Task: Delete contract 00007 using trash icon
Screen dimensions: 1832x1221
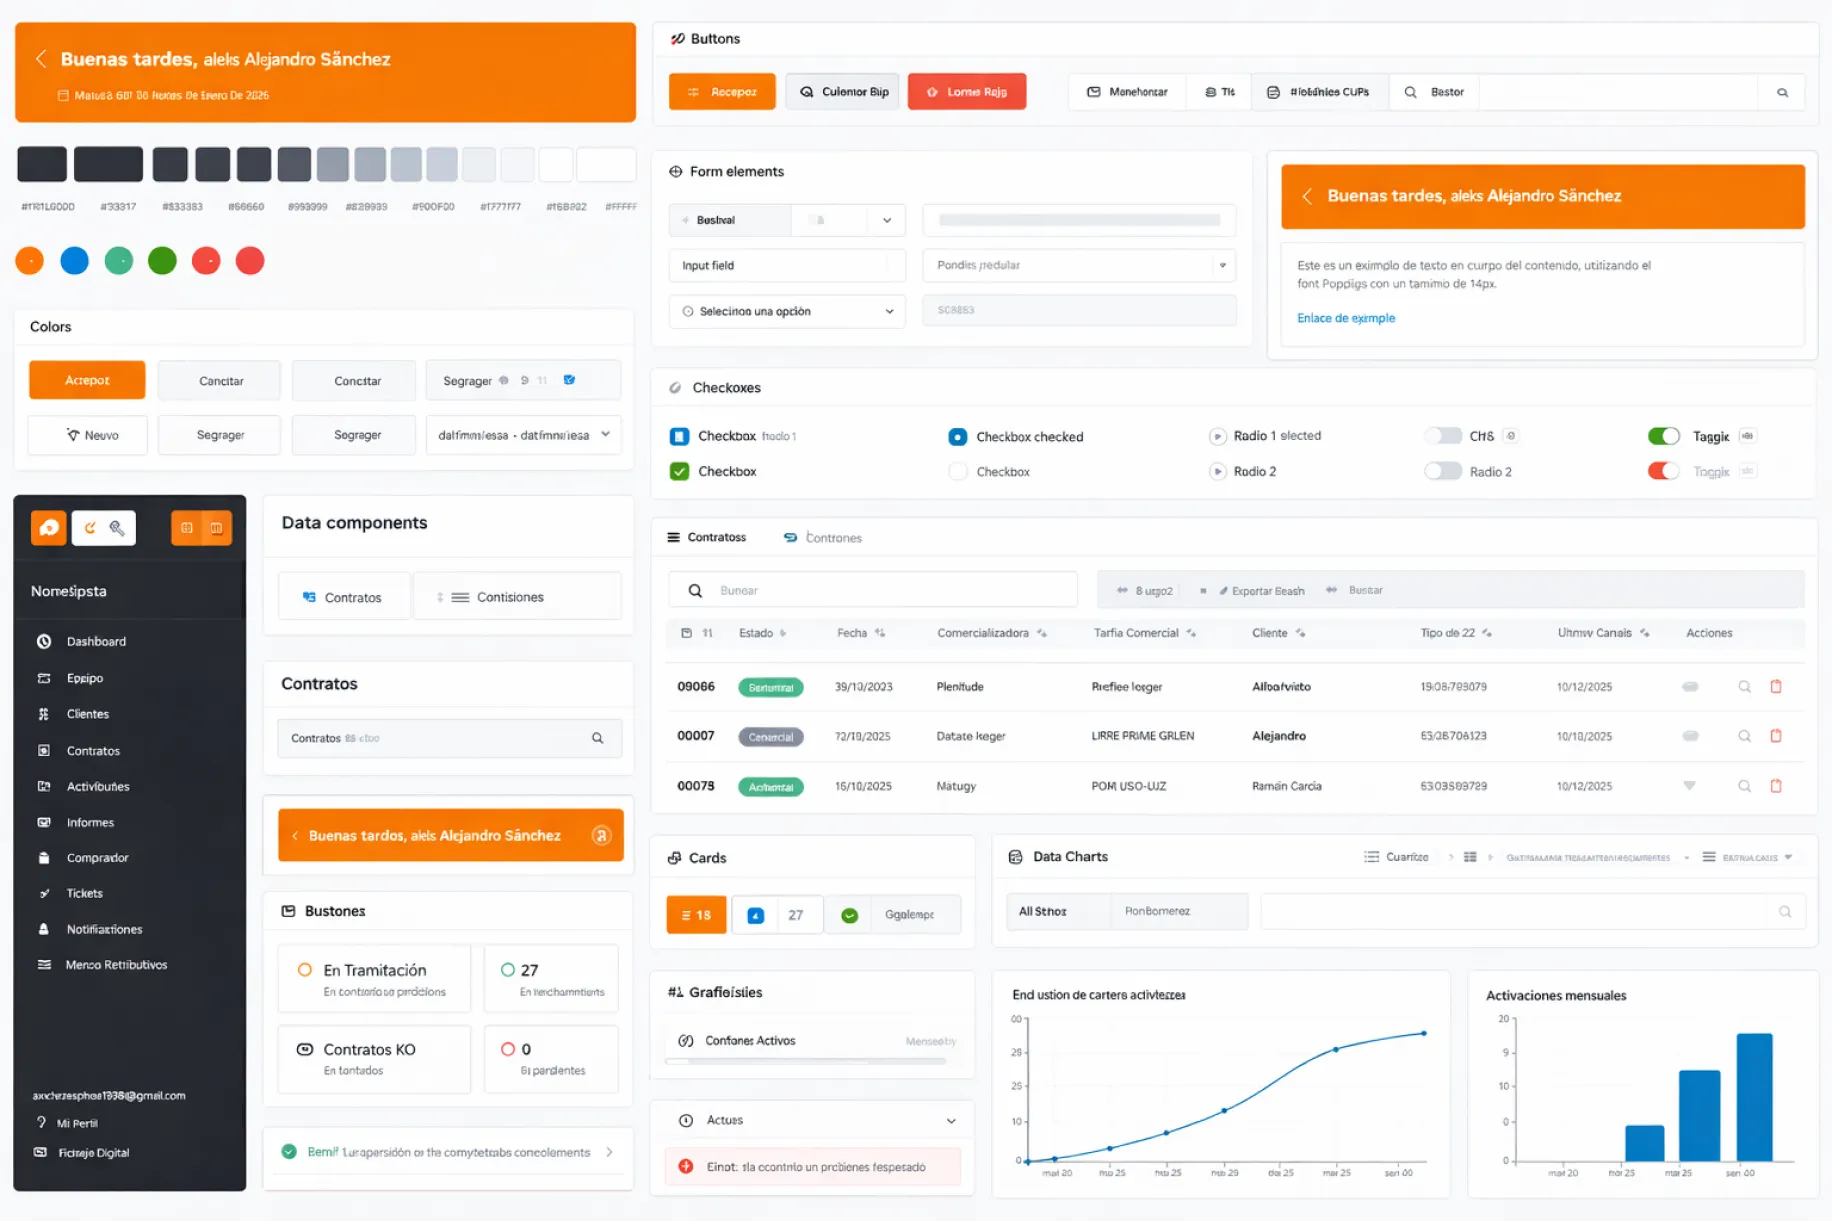Action: pyautogui.click(x=1776, y=736)
